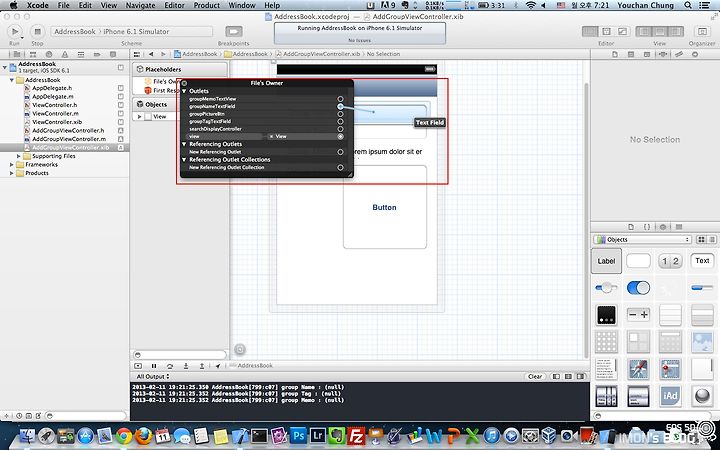Select the assistant editor mode

tap(606, 31)
